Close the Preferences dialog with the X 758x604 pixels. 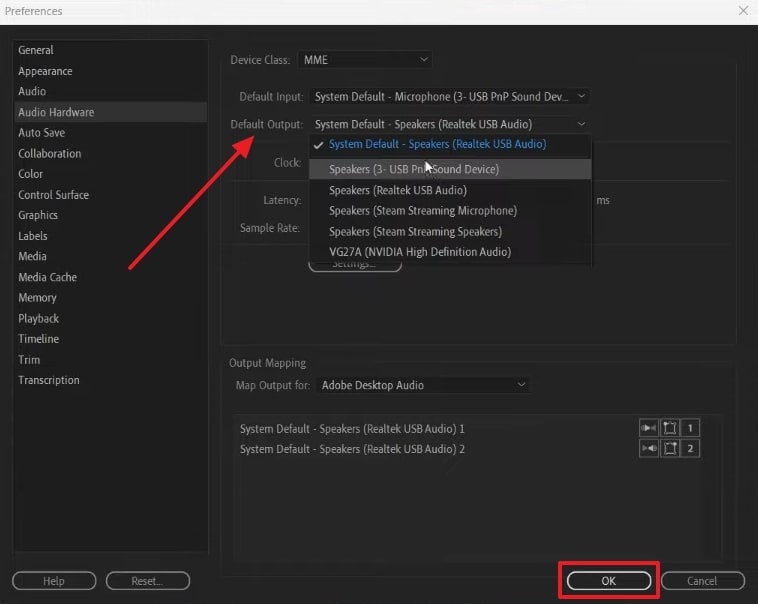(x=743, y=11)
